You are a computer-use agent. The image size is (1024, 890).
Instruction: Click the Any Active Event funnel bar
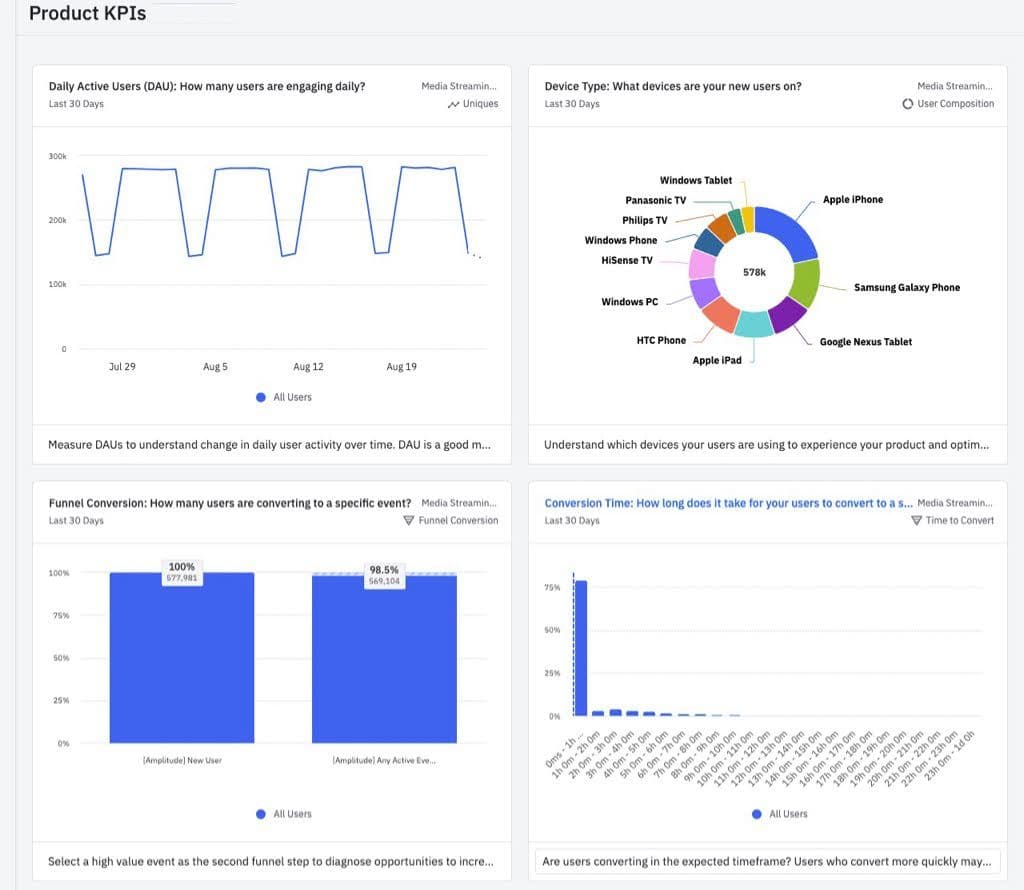click(384, 662)
